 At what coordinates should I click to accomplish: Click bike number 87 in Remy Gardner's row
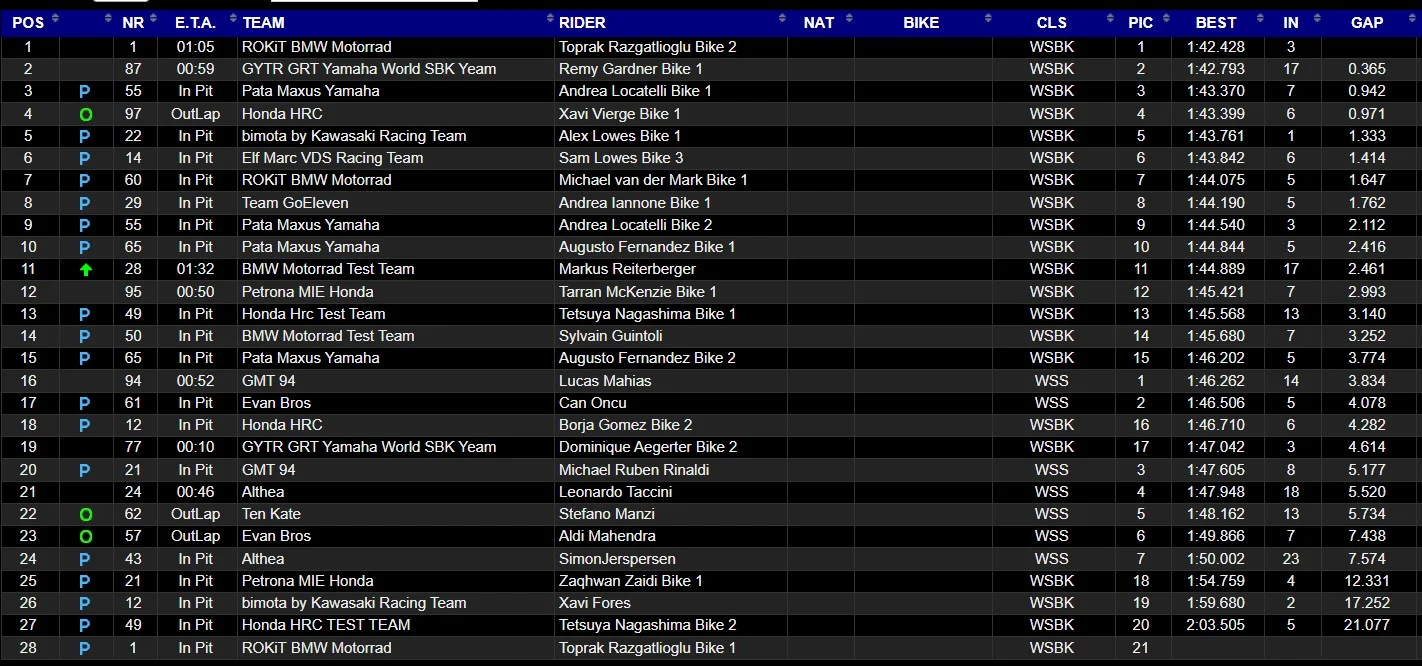(x=133, y=69)
